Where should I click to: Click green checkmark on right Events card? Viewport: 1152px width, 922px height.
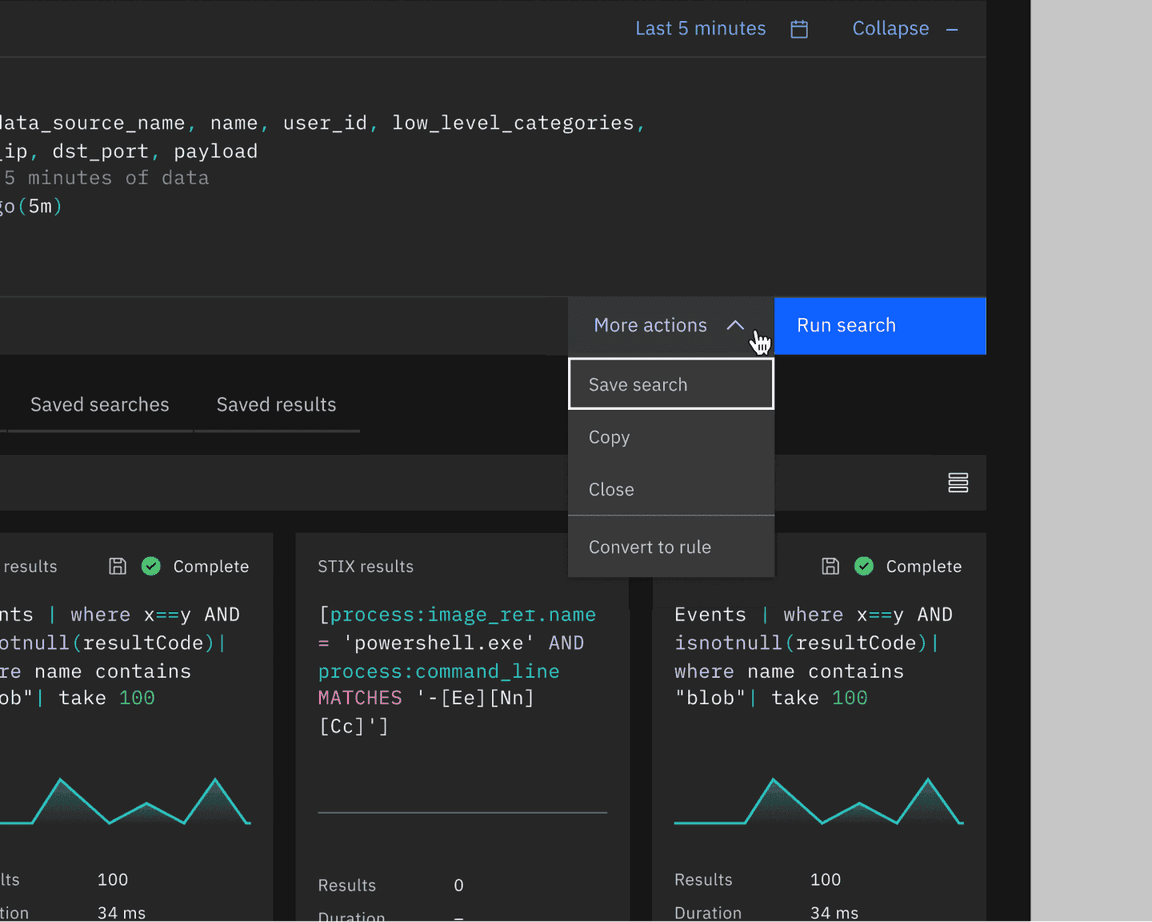click(864, 566)
